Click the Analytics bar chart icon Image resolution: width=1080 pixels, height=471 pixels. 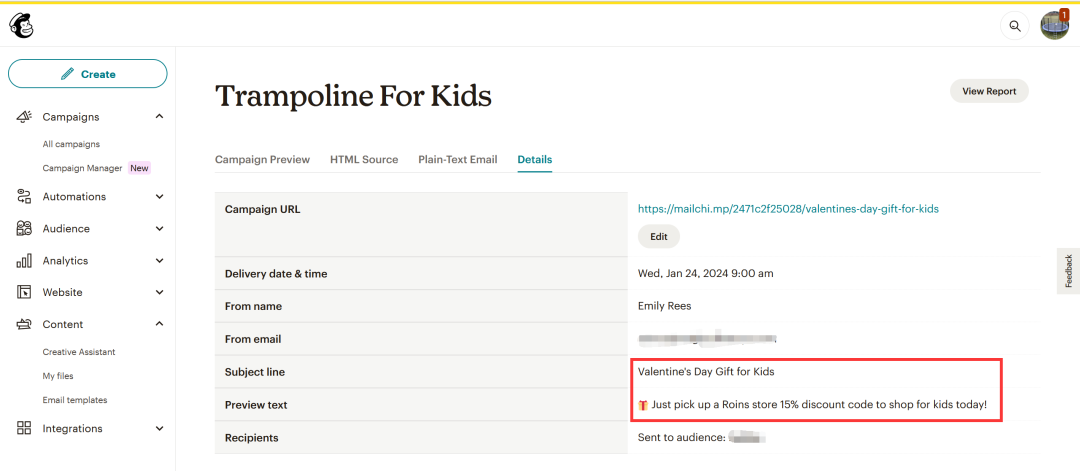coord(25,261)
